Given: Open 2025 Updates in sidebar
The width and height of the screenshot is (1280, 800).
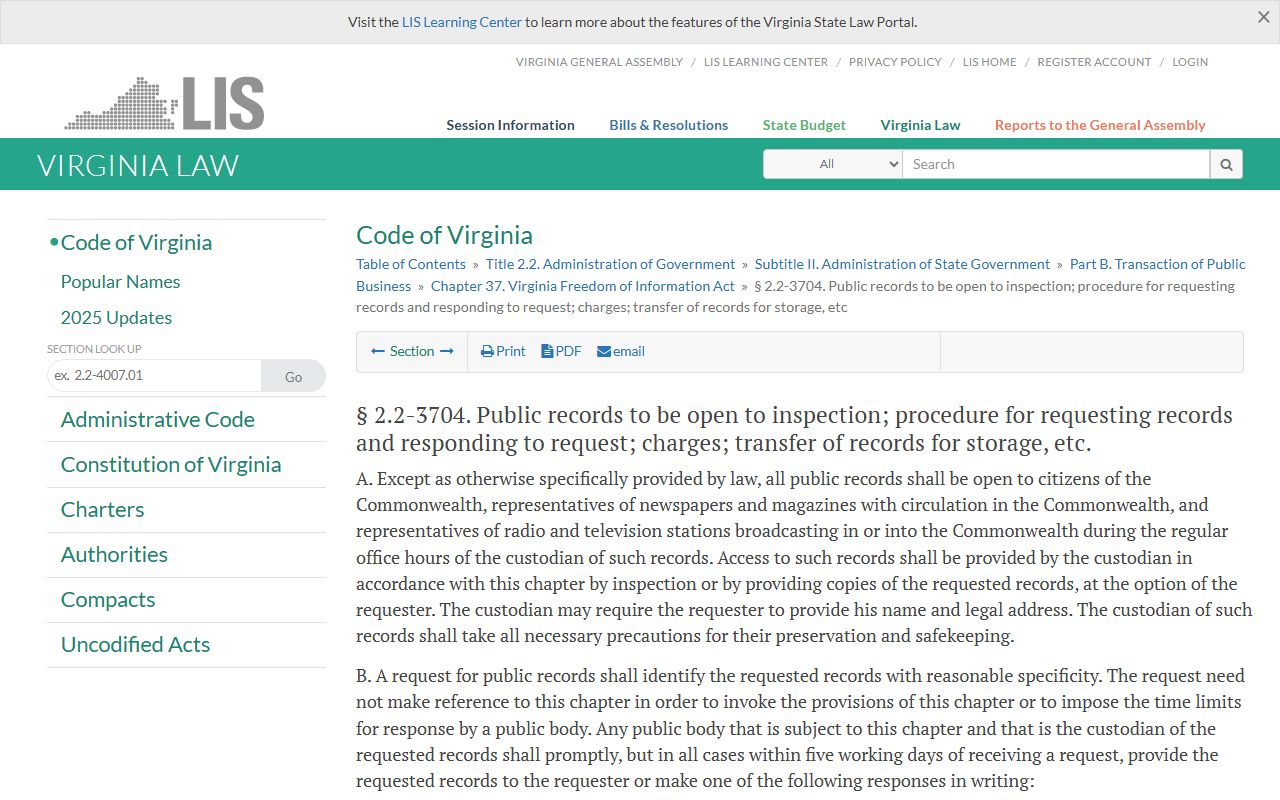Looking at the screenshot, I should (x=116, y=318).
